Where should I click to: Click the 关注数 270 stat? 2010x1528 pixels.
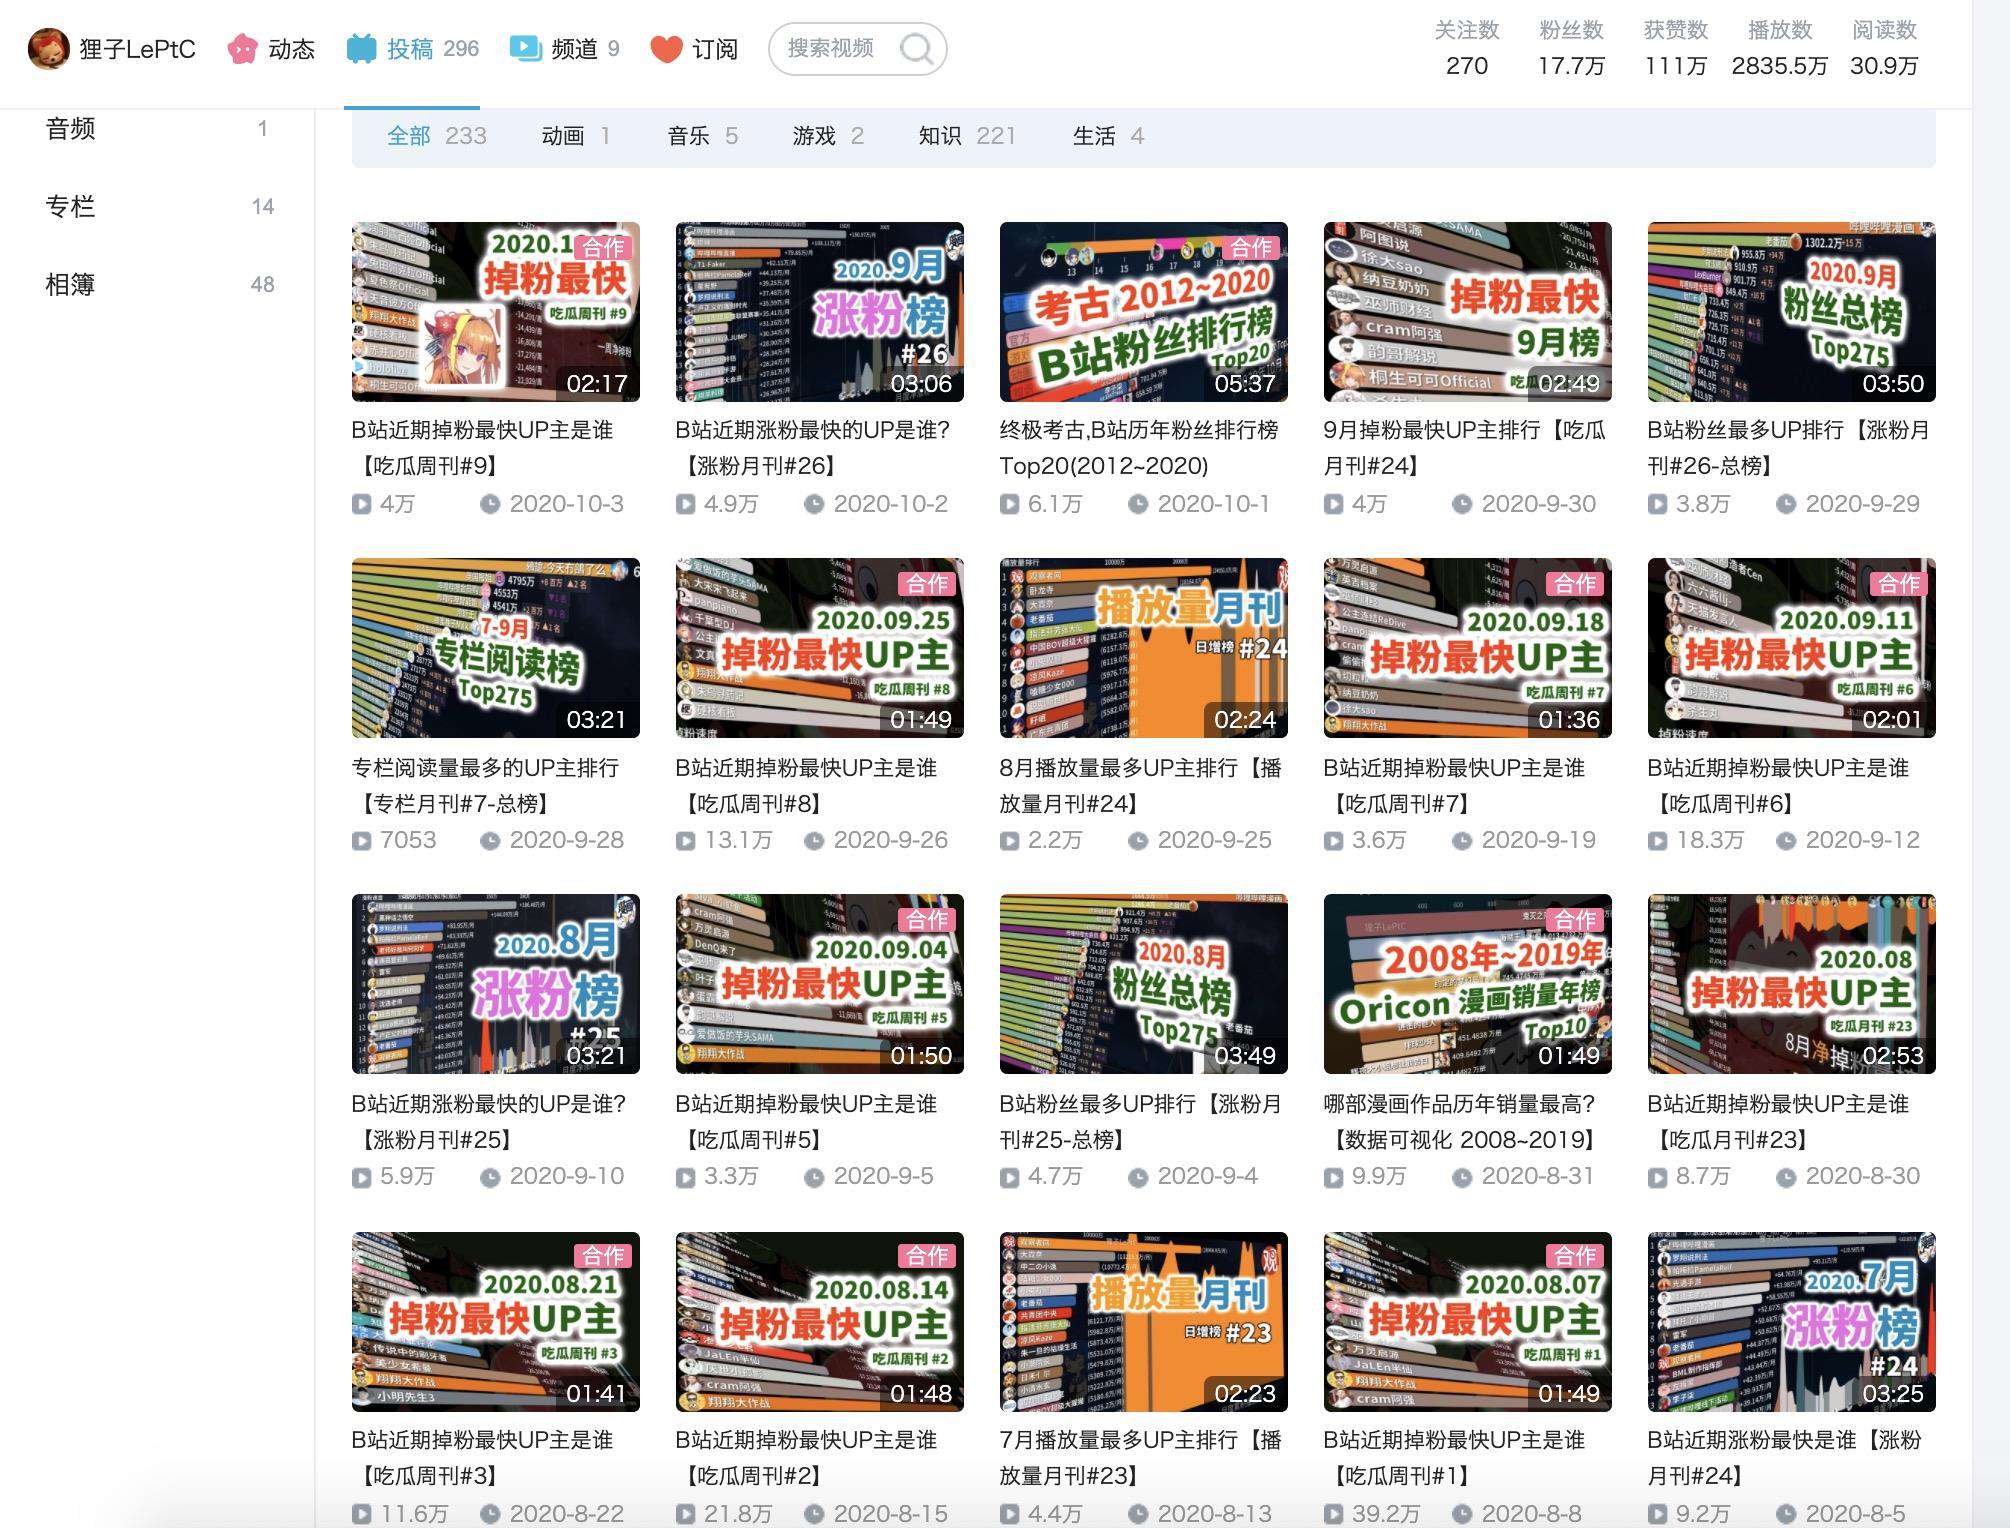pyautogui.click(x=1467, y=48)
